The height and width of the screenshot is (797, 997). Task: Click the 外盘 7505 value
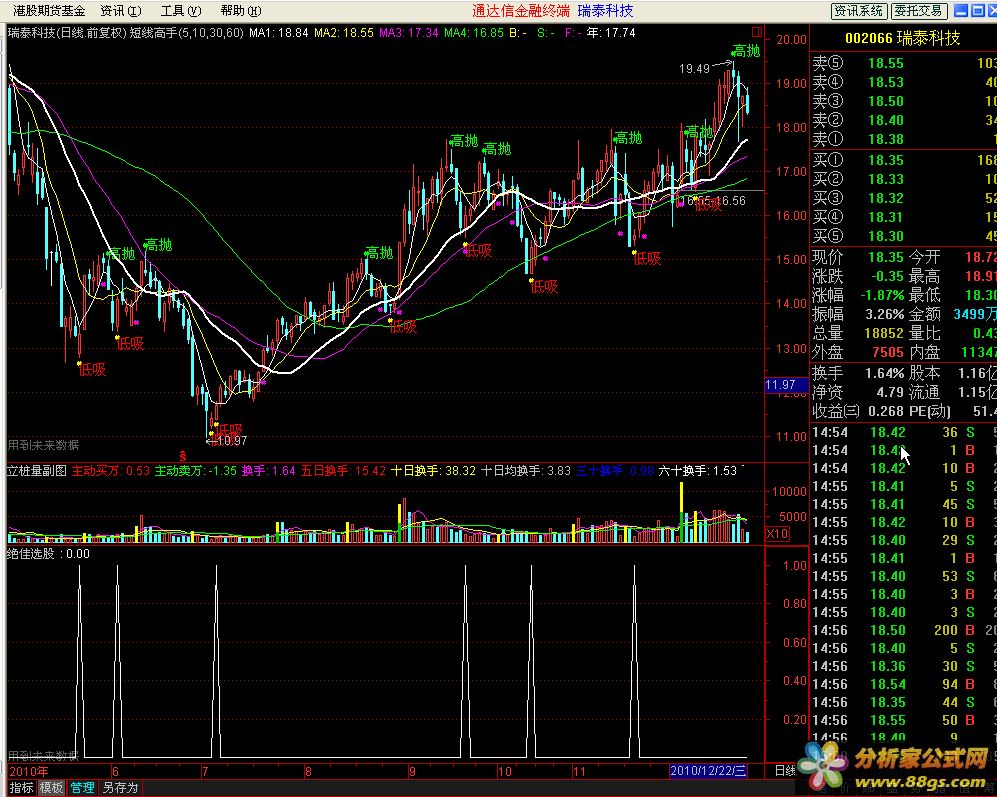[888, 352]
